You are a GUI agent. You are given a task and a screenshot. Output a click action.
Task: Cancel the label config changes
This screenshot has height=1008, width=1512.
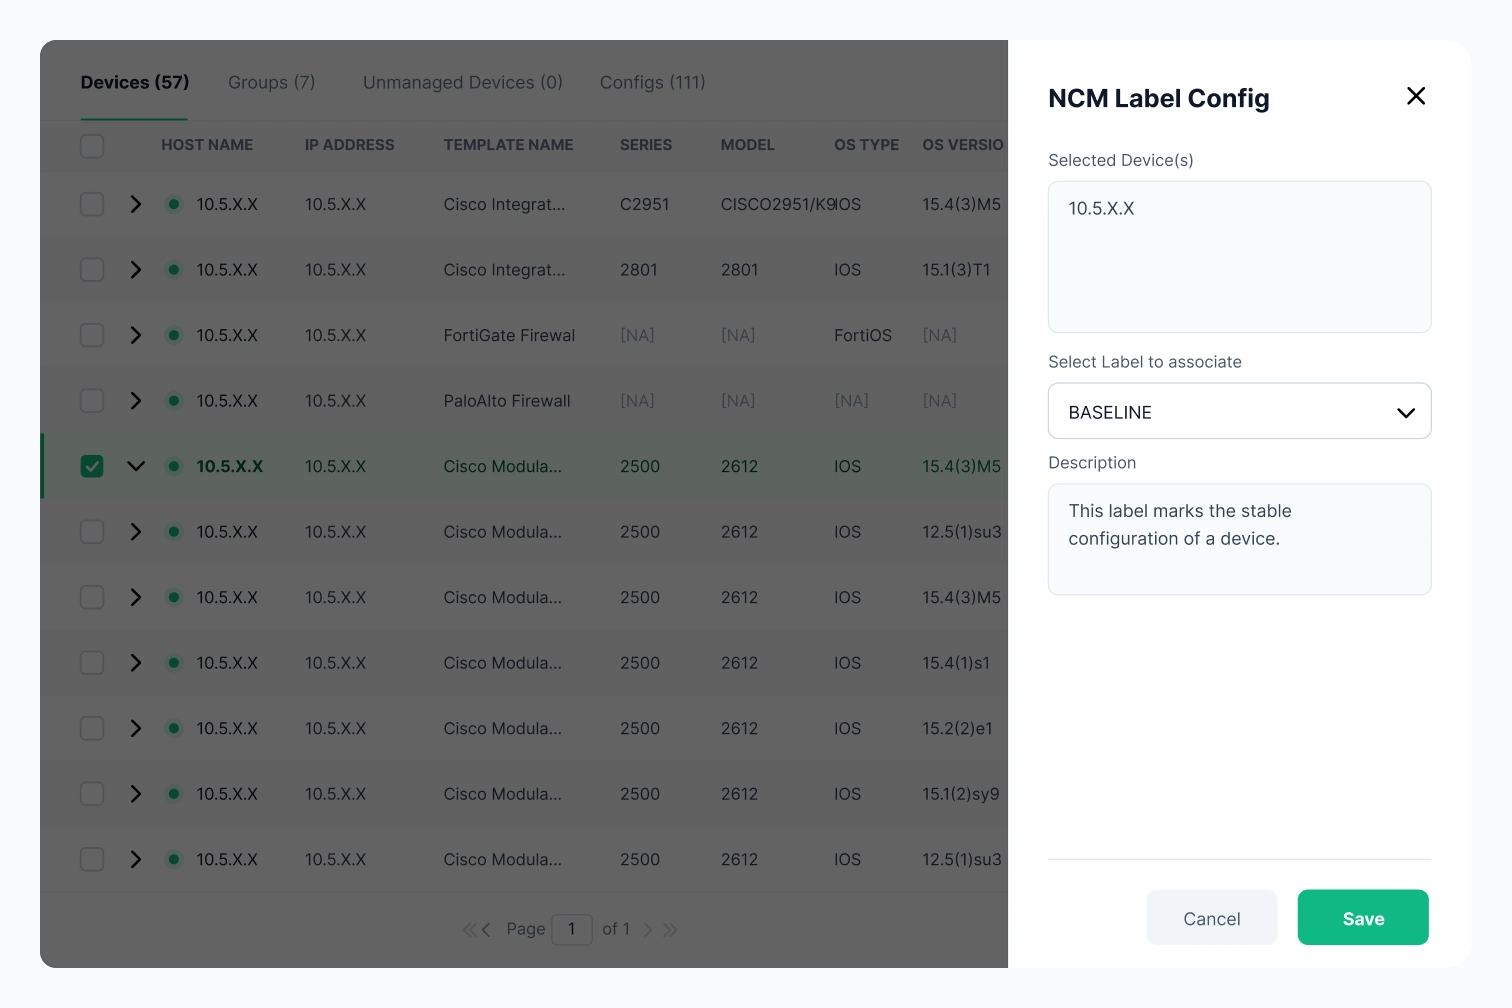coord(1212,917)
